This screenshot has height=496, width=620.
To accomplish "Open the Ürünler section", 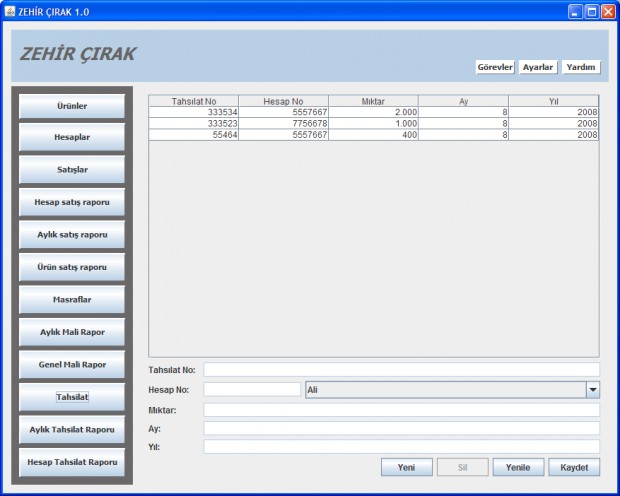I will pyautogui.click(x=72, y=106).
